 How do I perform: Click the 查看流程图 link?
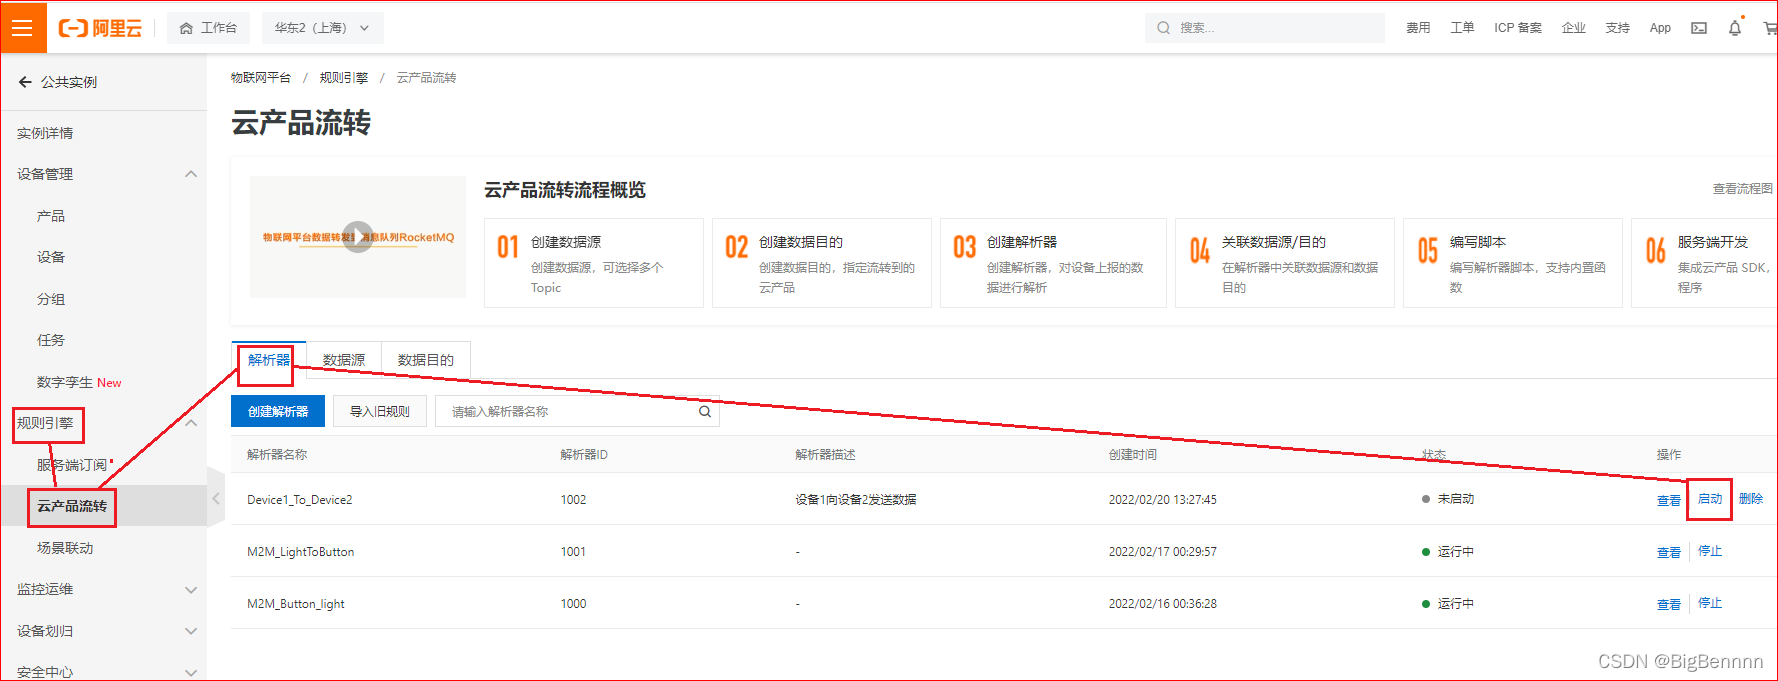pyautogui.click(x=1743, y=188)
